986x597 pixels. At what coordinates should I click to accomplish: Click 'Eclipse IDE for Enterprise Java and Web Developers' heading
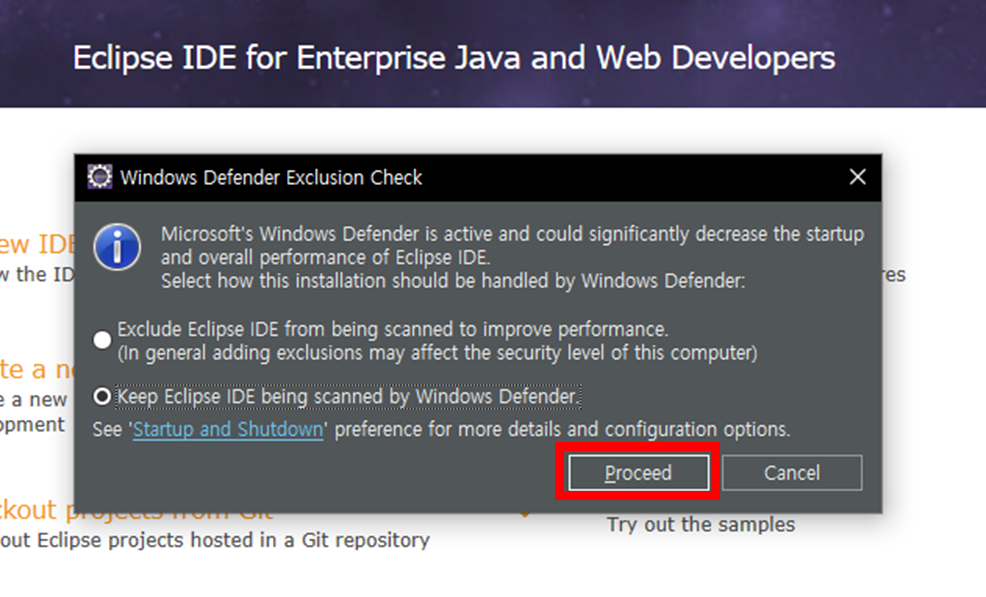tap(454, 58)
